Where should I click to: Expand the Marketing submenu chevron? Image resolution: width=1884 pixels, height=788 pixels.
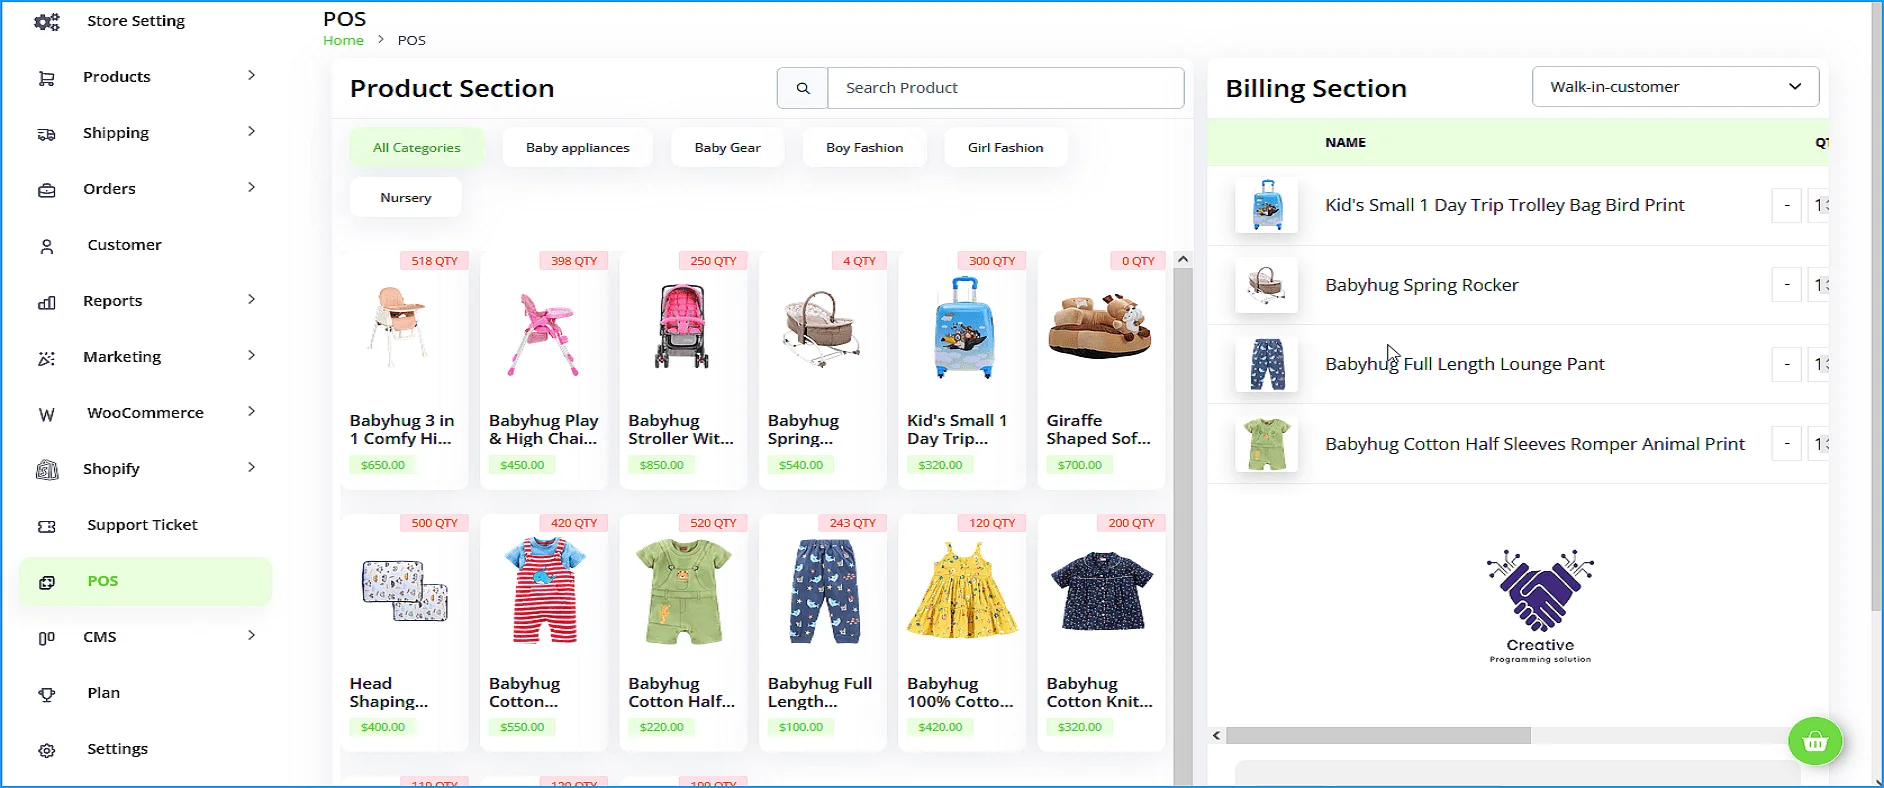tap(251, 355)
